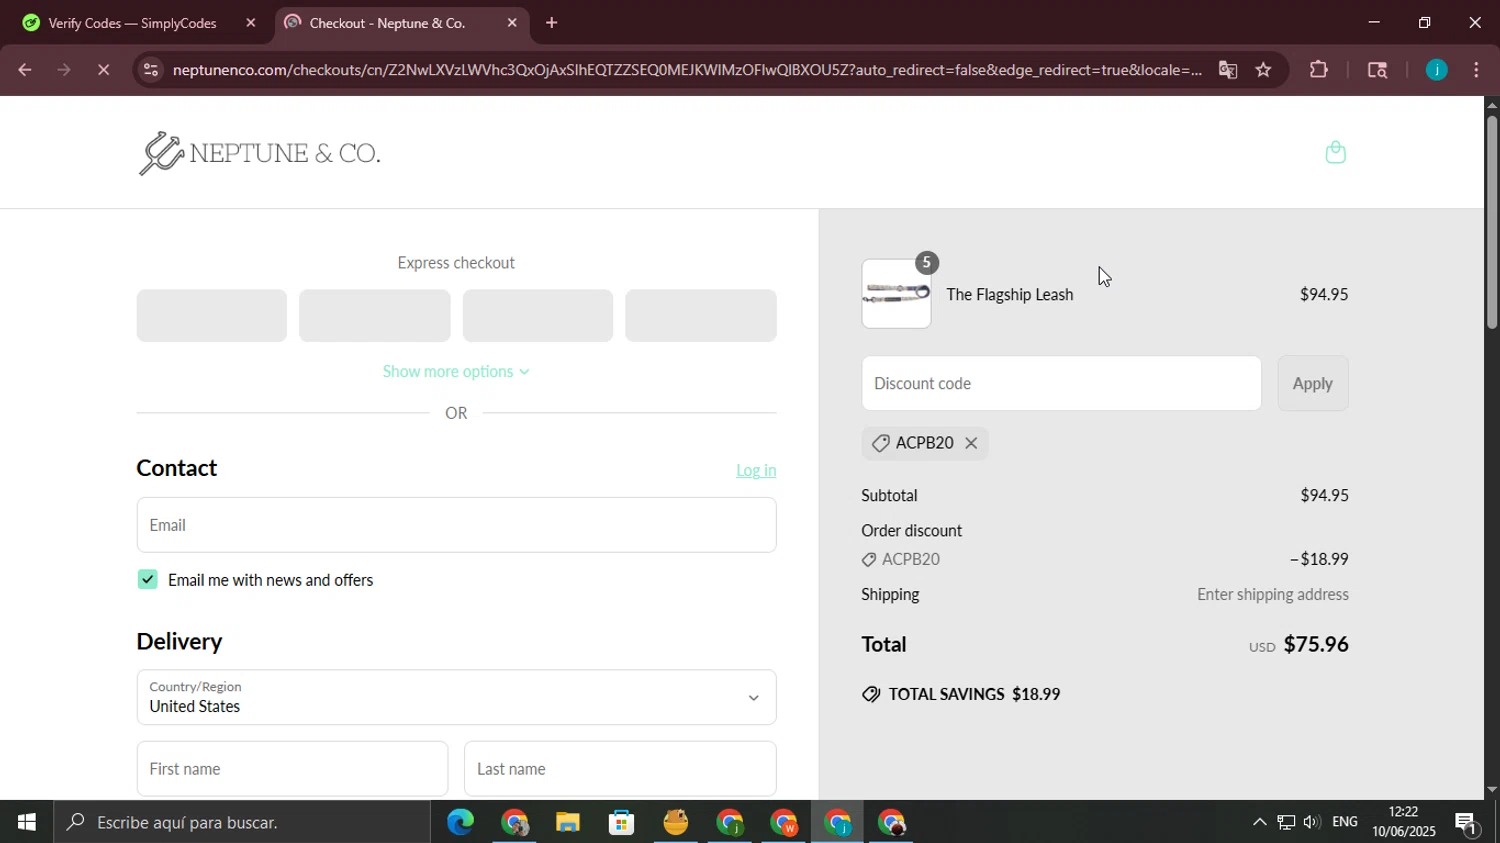1500x843 pixels.
Task: Switch to Verify Codes — SimplyCodes tab
Action: (133, 23)
